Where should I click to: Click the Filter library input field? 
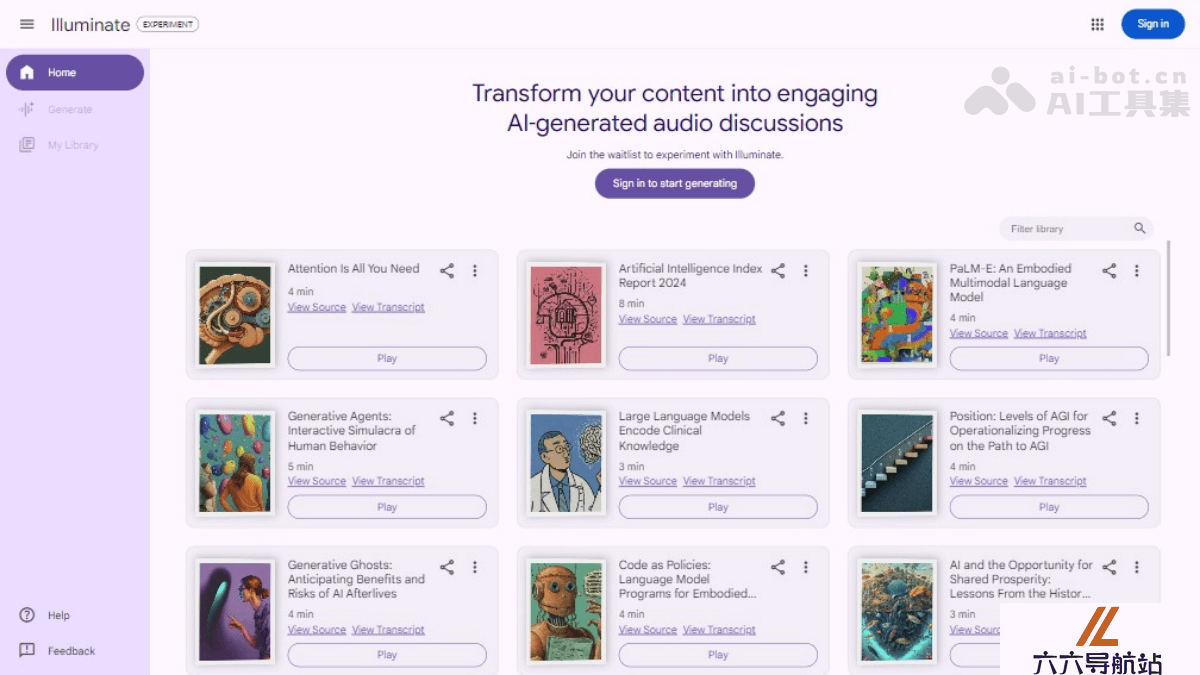pos(1076,229)
